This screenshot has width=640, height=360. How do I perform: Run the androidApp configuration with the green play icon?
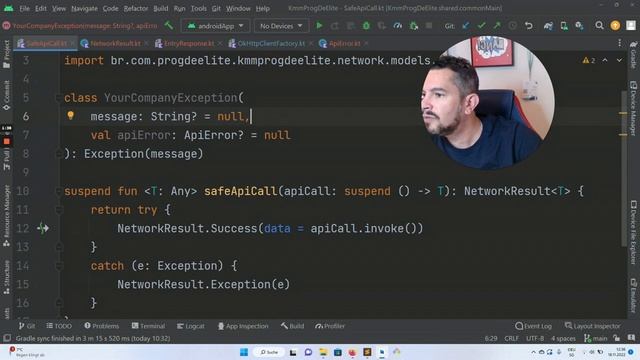point(319,26)
